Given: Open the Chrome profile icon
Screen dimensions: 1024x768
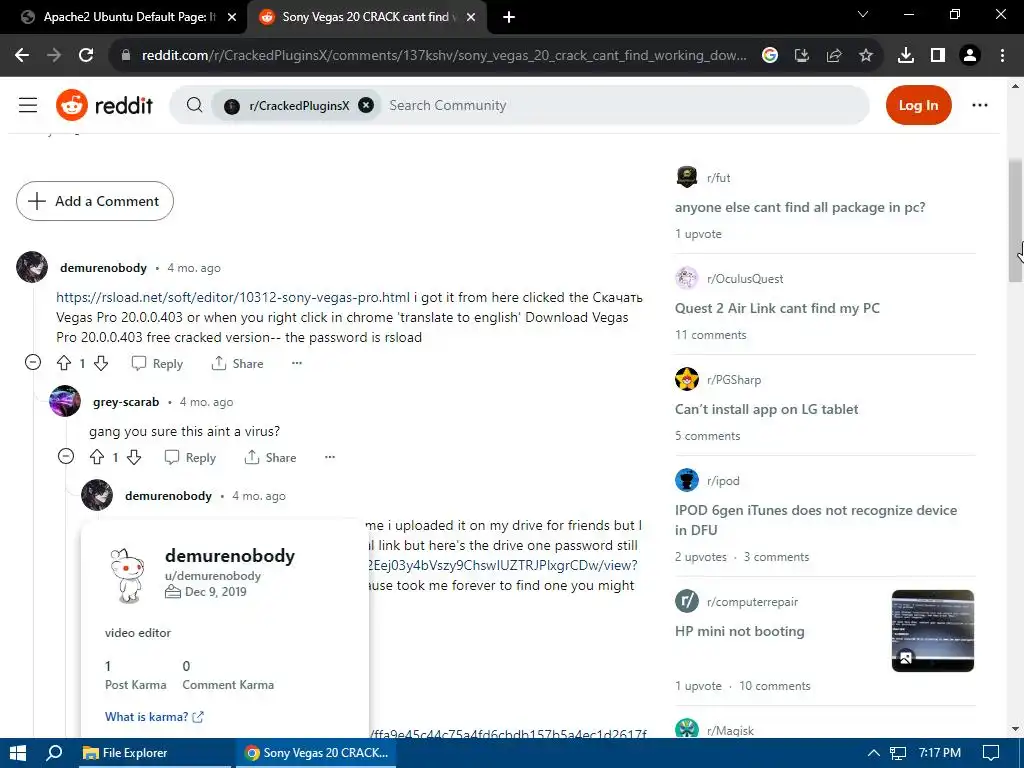Looking at the screenshot, I should (970, 56).
